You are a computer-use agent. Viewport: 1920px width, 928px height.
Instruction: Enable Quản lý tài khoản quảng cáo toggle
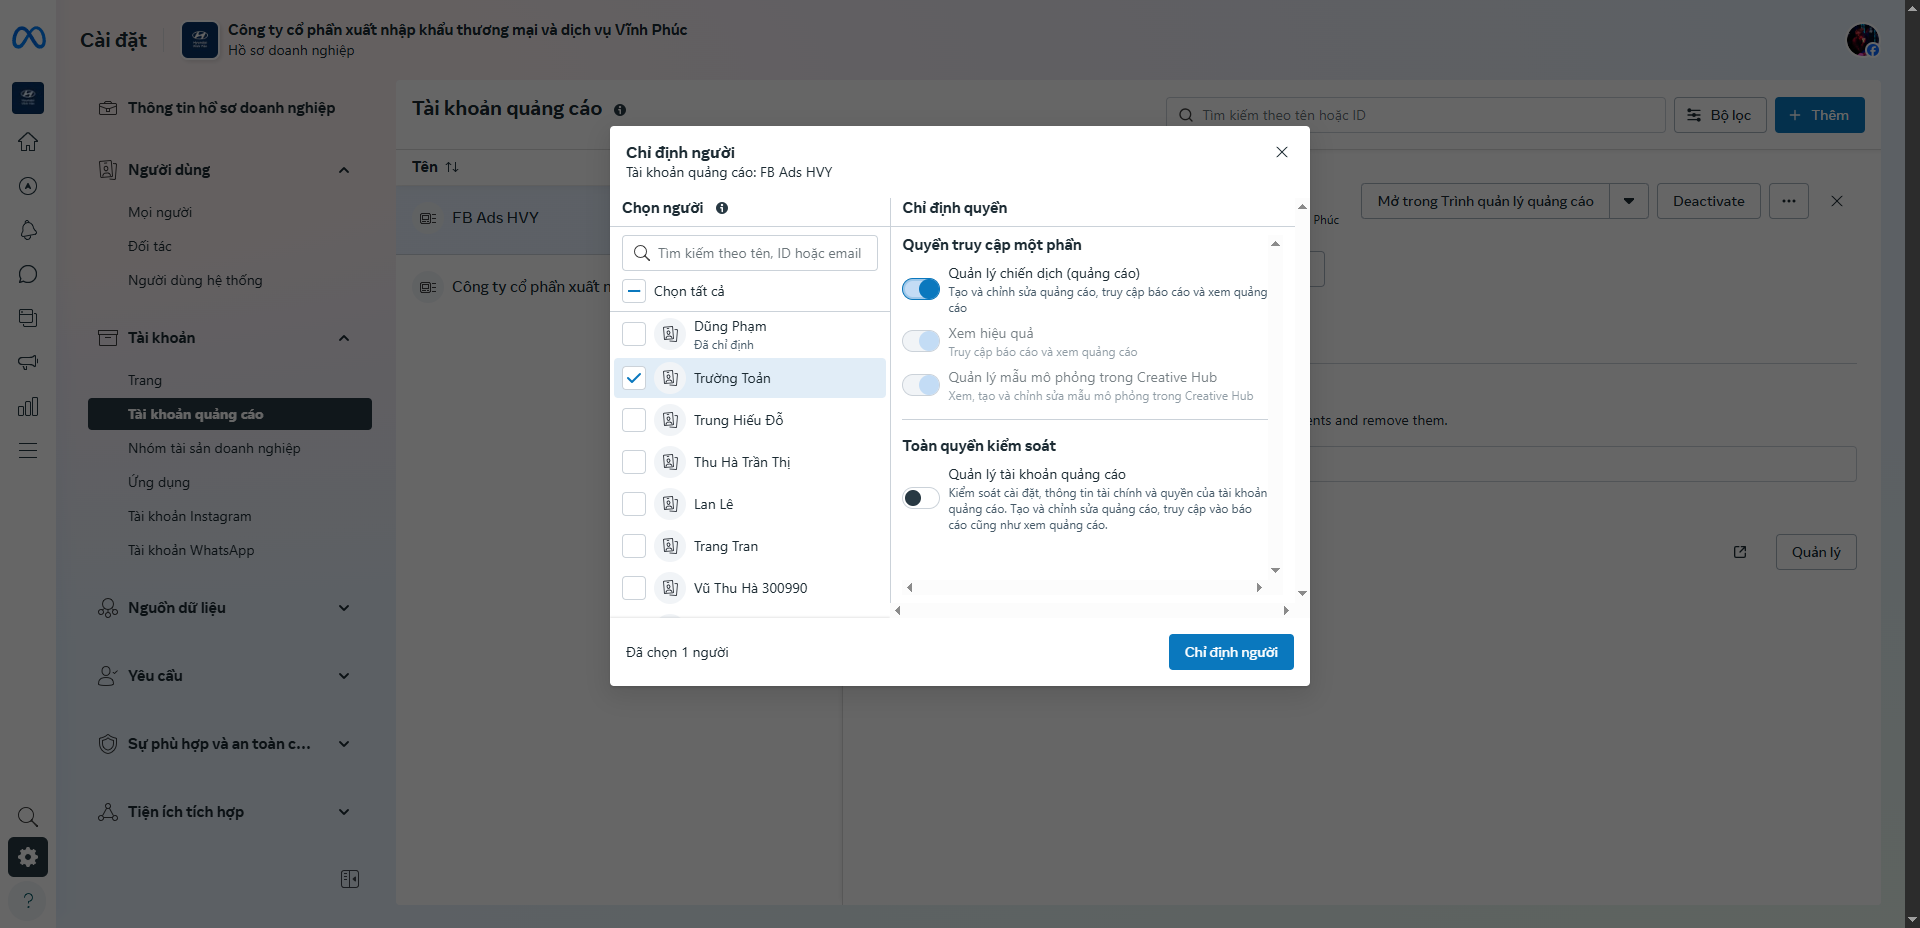point(920,498)
